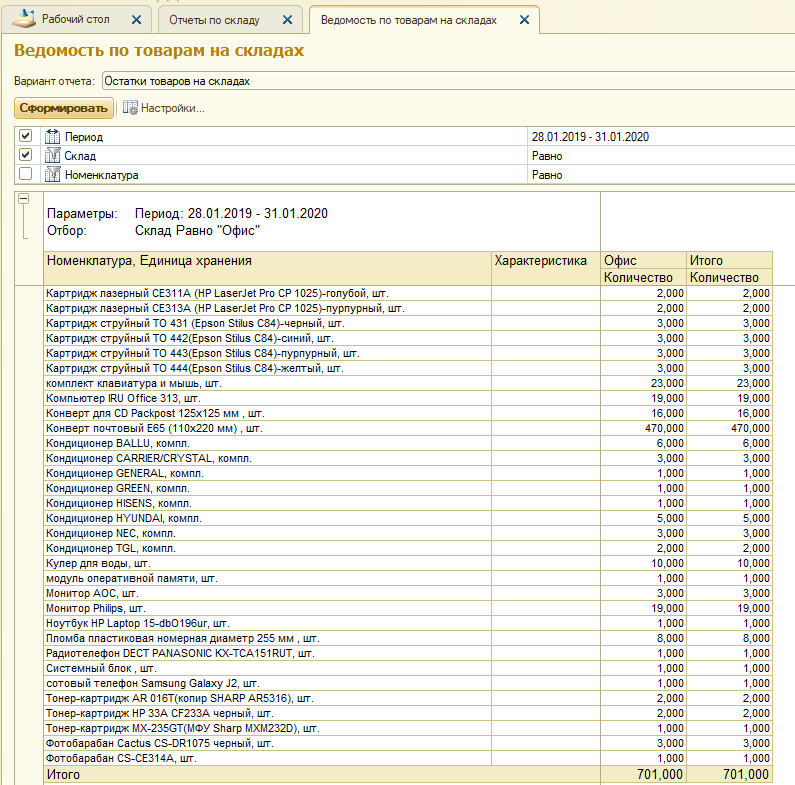Viewport: 795px width, 785px height.
Task: Open the Настройки... dialog
Action: click(164, 108)
